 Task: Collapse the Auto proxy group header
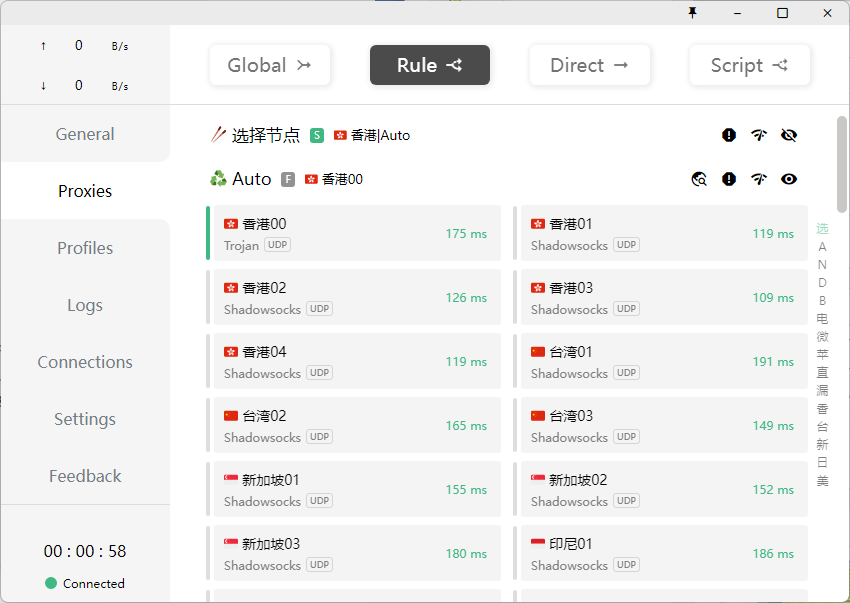(251, 179)
